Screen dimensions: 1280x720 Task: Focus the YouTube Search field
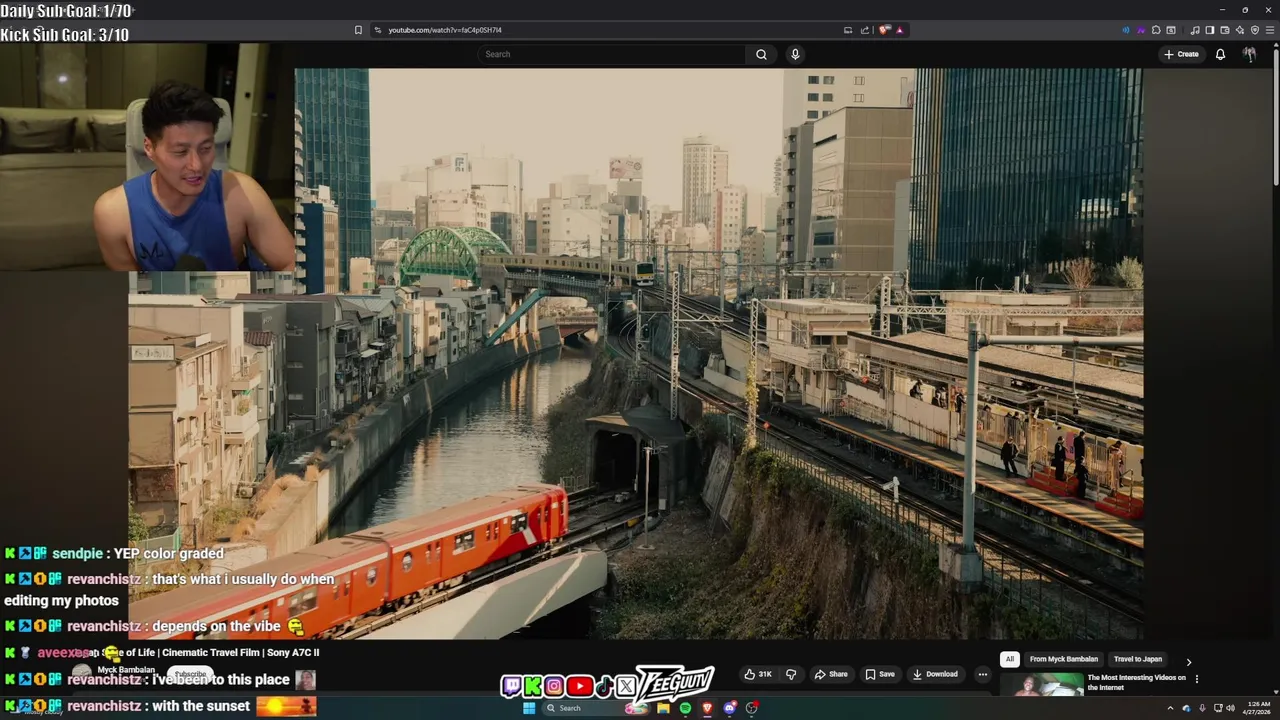(612, 54)
